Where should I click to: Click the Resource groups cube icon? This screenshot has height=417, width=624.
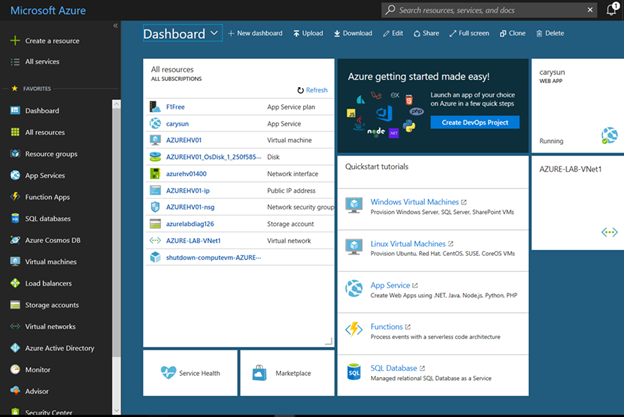click(15, 154)
